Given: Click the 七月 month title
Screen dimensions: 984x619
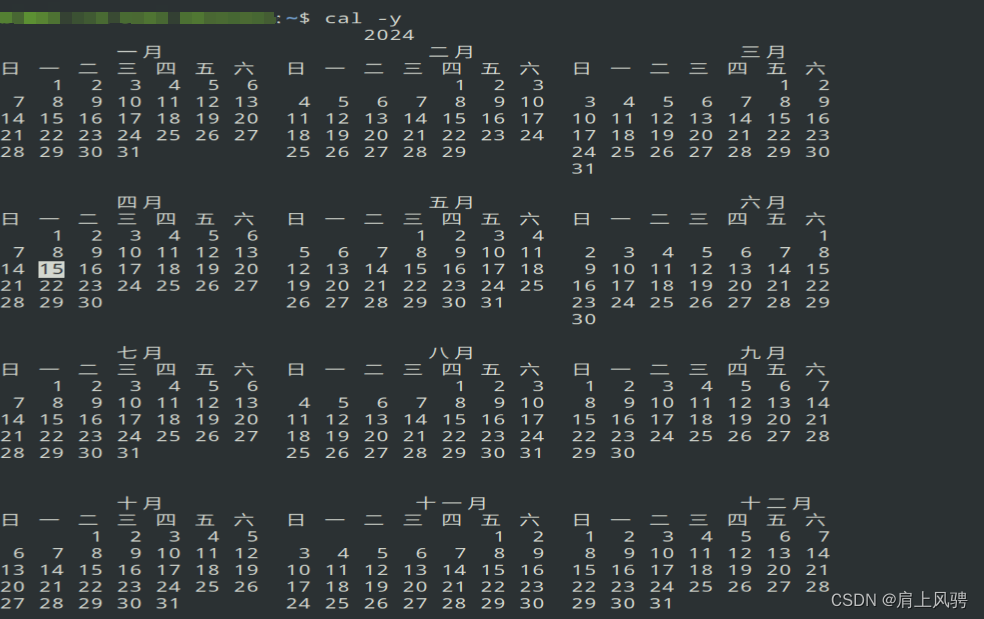Looking at the screenshot, I should pyautogui.click(x=139, y=353).
